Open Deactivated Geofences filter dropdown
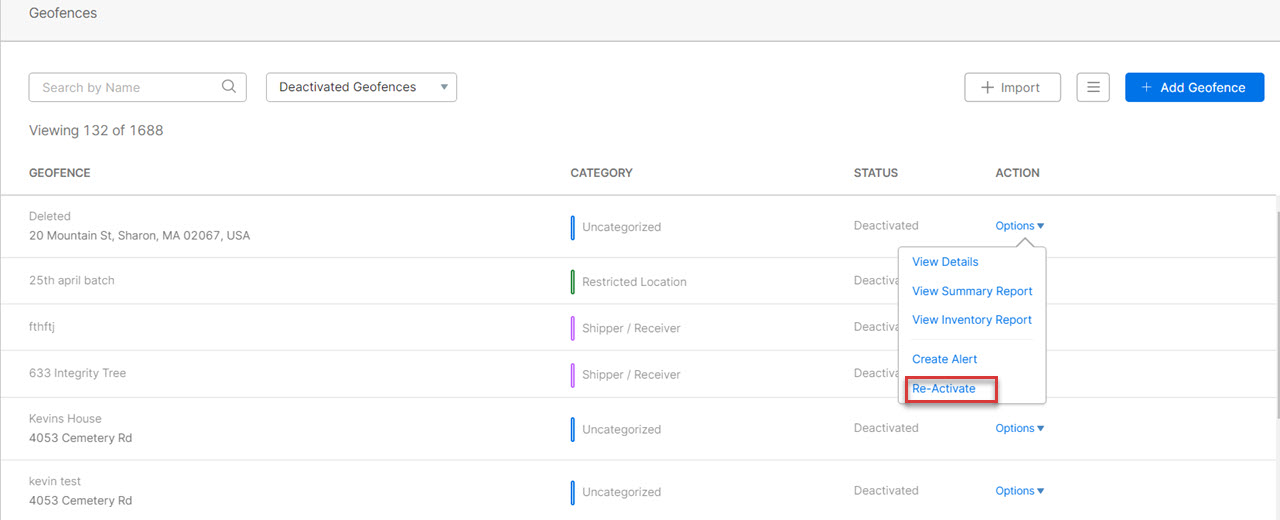Viewport: 1280px width, 520px height. (x=361, y=87)
